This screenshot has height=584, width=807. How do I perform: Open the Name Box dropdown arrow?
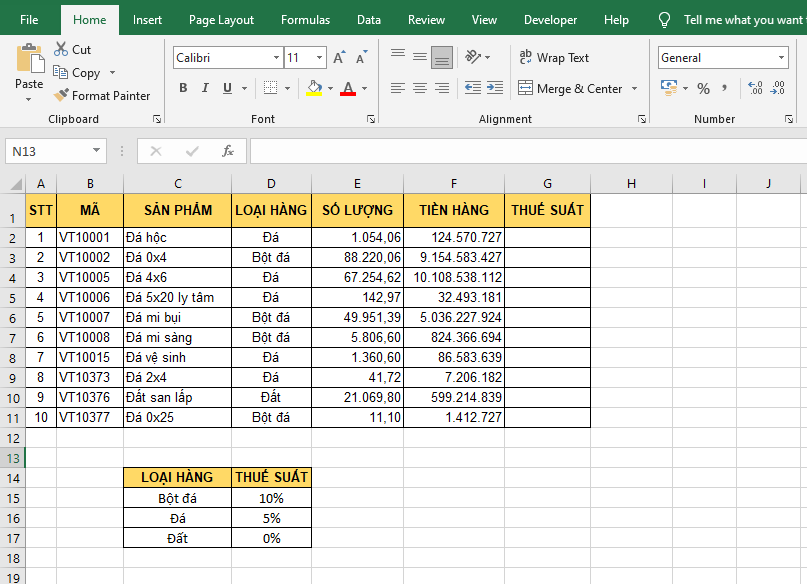click(97, 151)
